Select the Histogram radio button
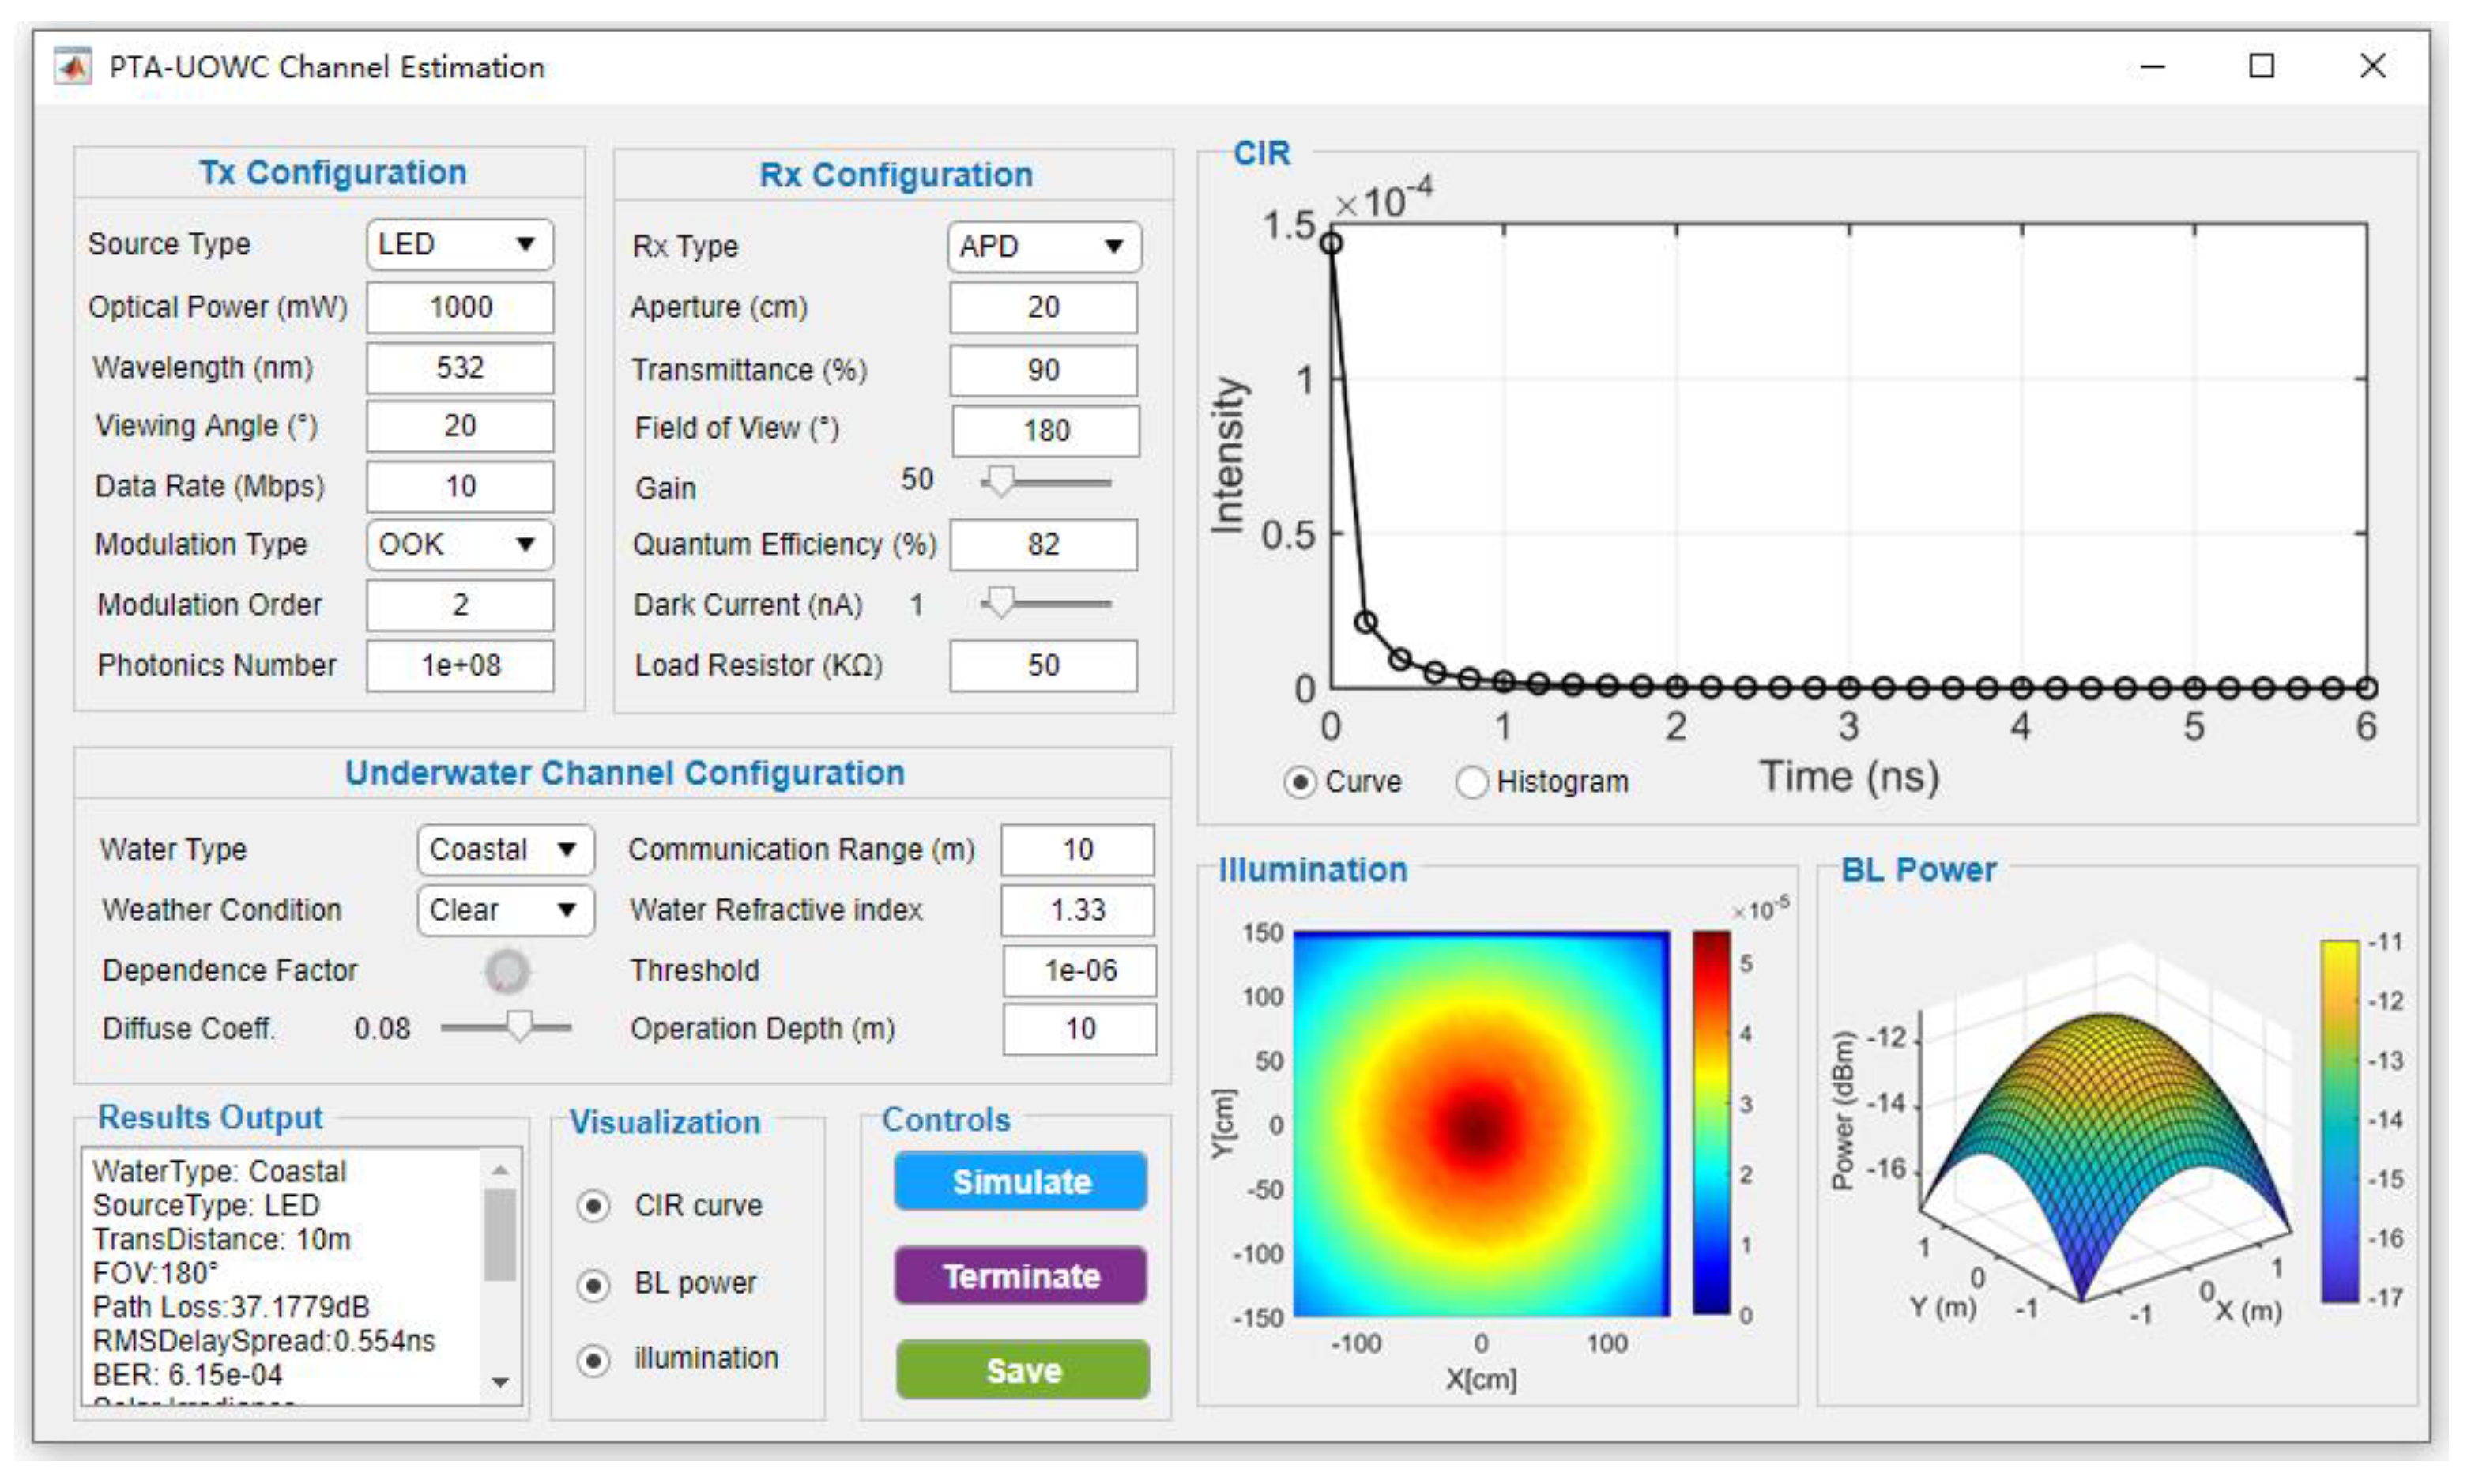 tap(1471, 782)
